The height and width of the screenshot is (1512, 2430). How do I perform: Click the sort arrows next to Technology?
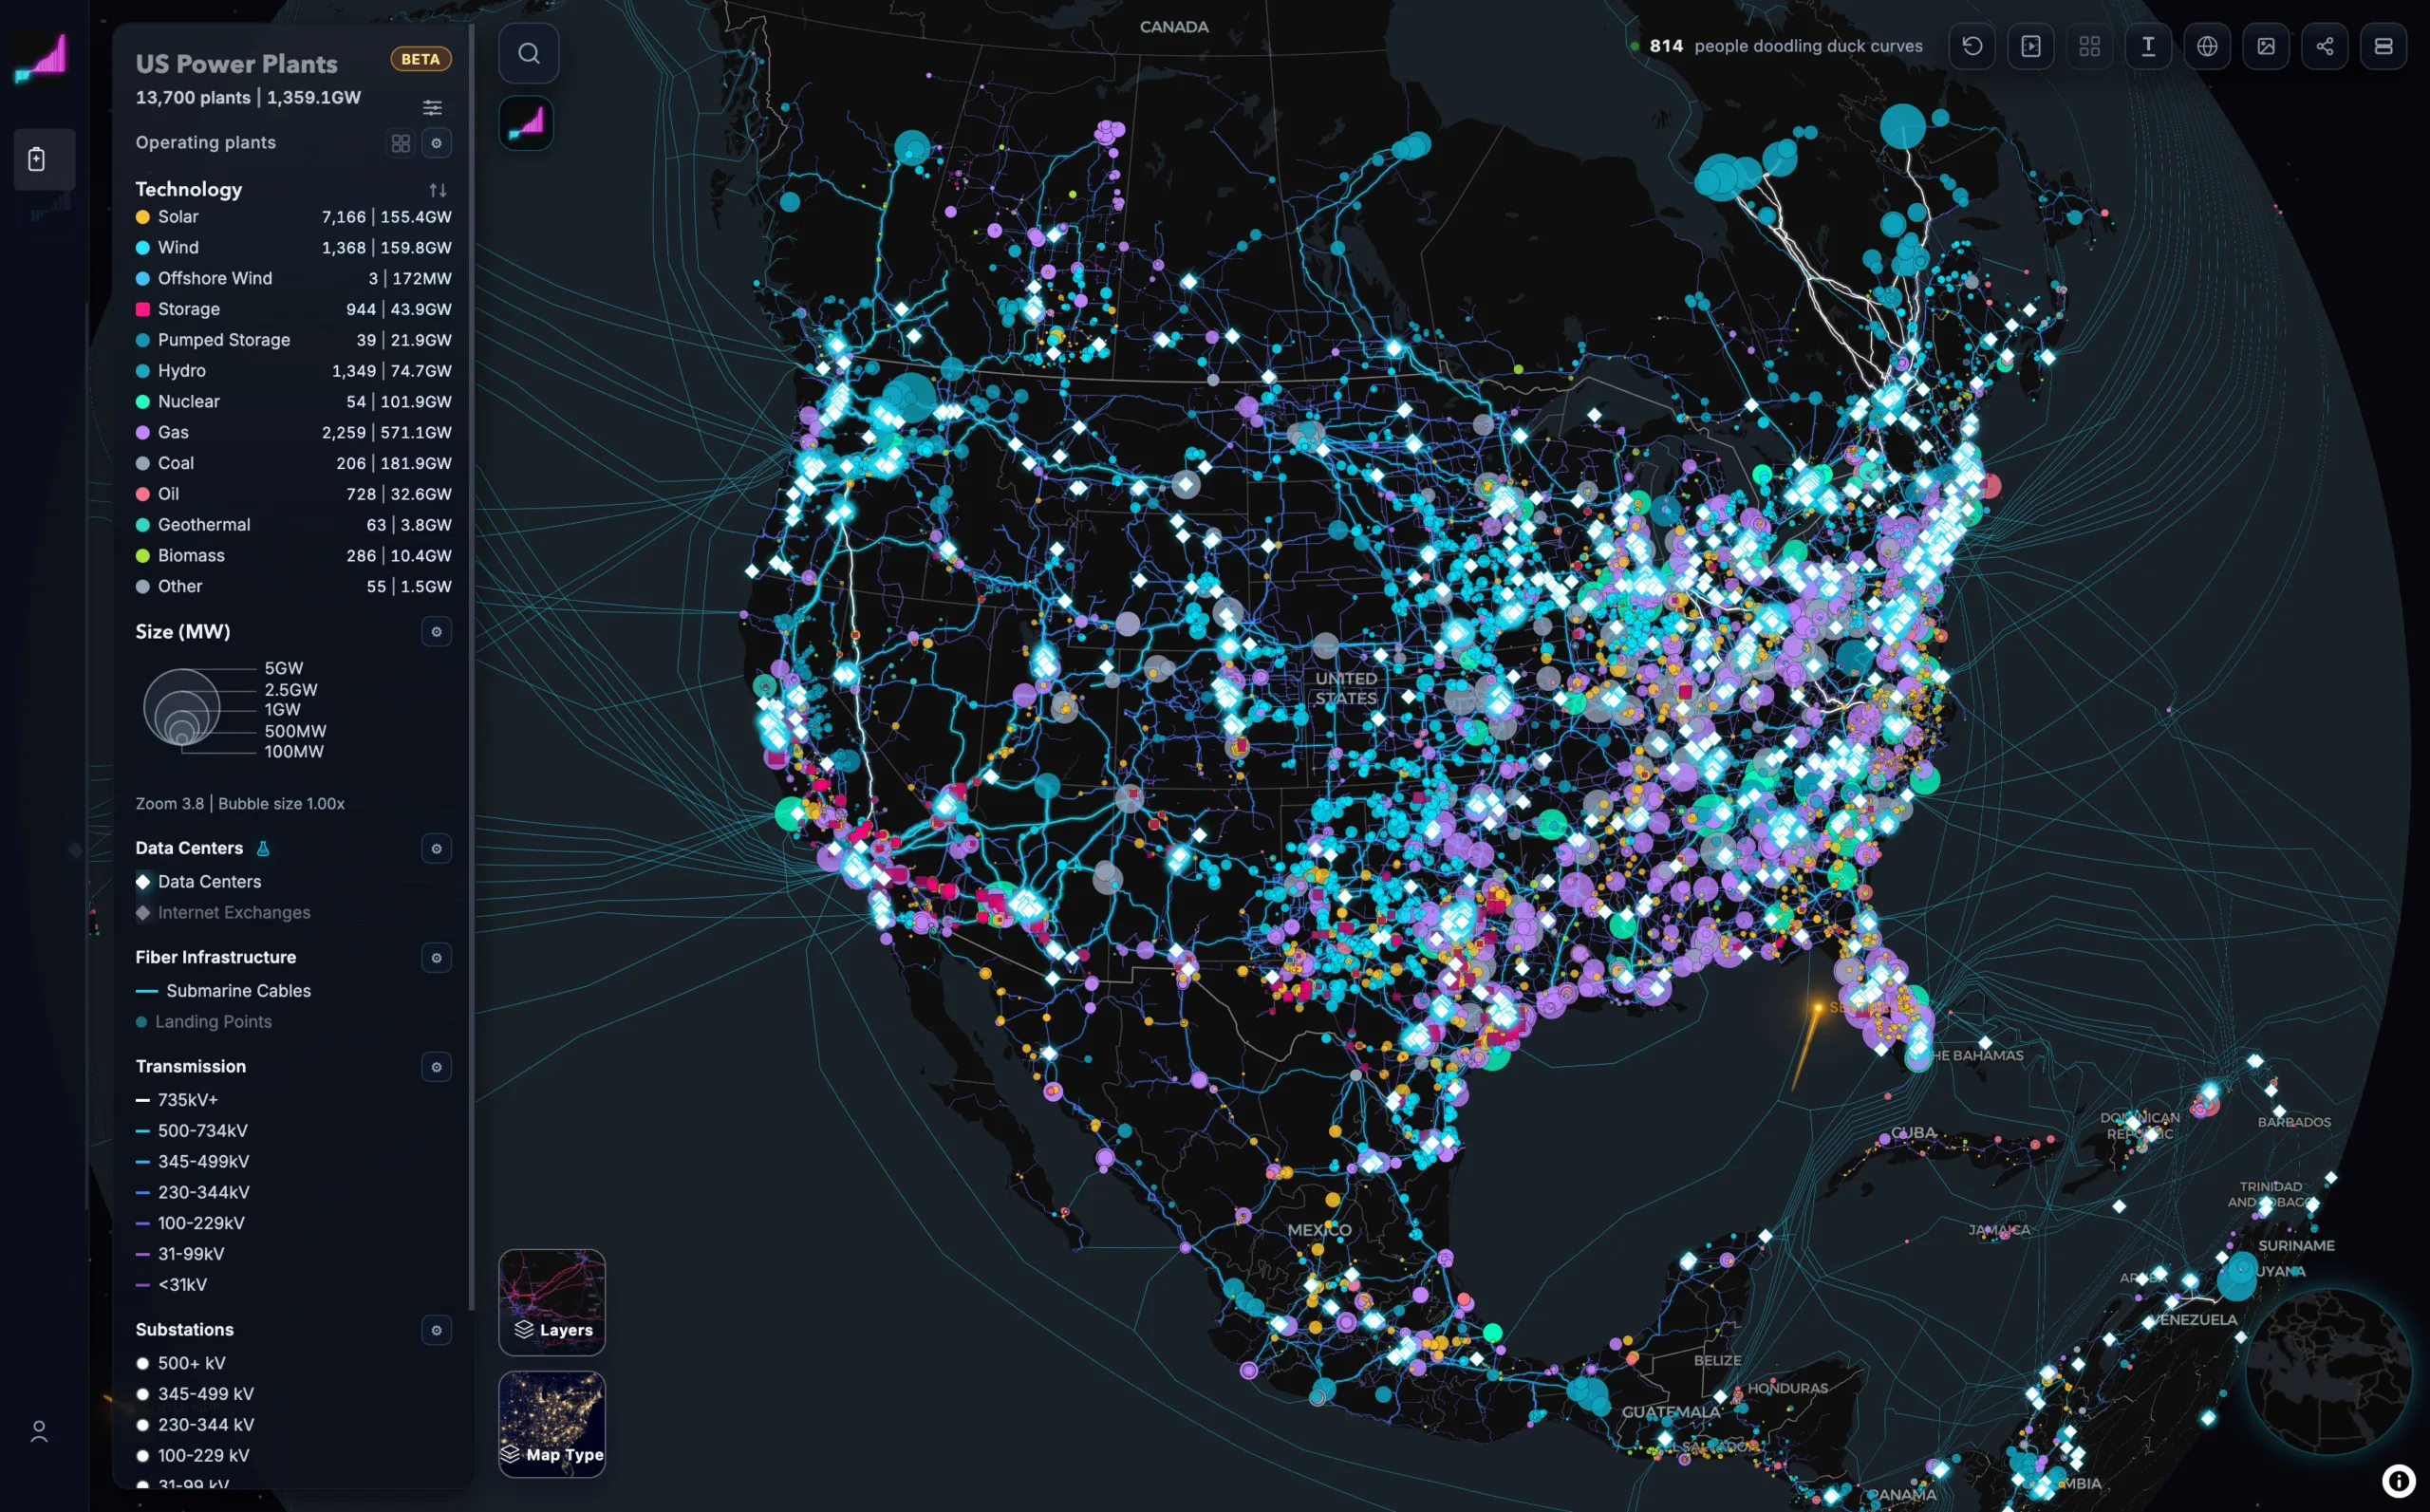(437, 189)
